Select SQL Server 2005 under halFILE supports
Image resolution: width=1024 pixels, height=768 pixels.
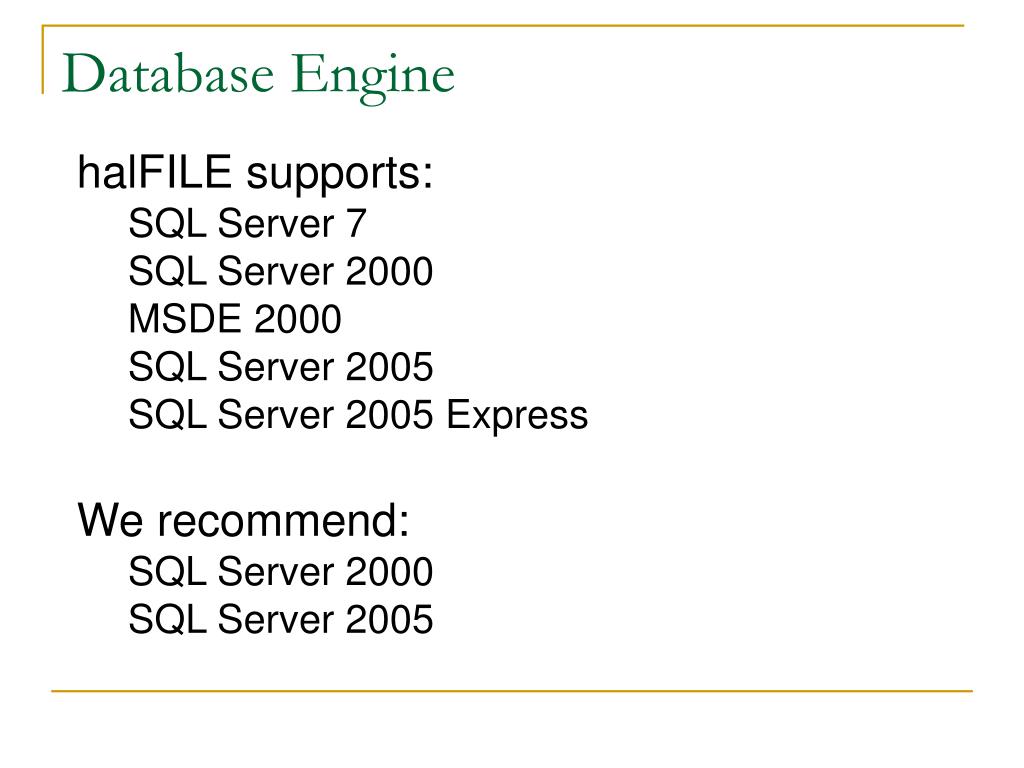pos(281,366)
